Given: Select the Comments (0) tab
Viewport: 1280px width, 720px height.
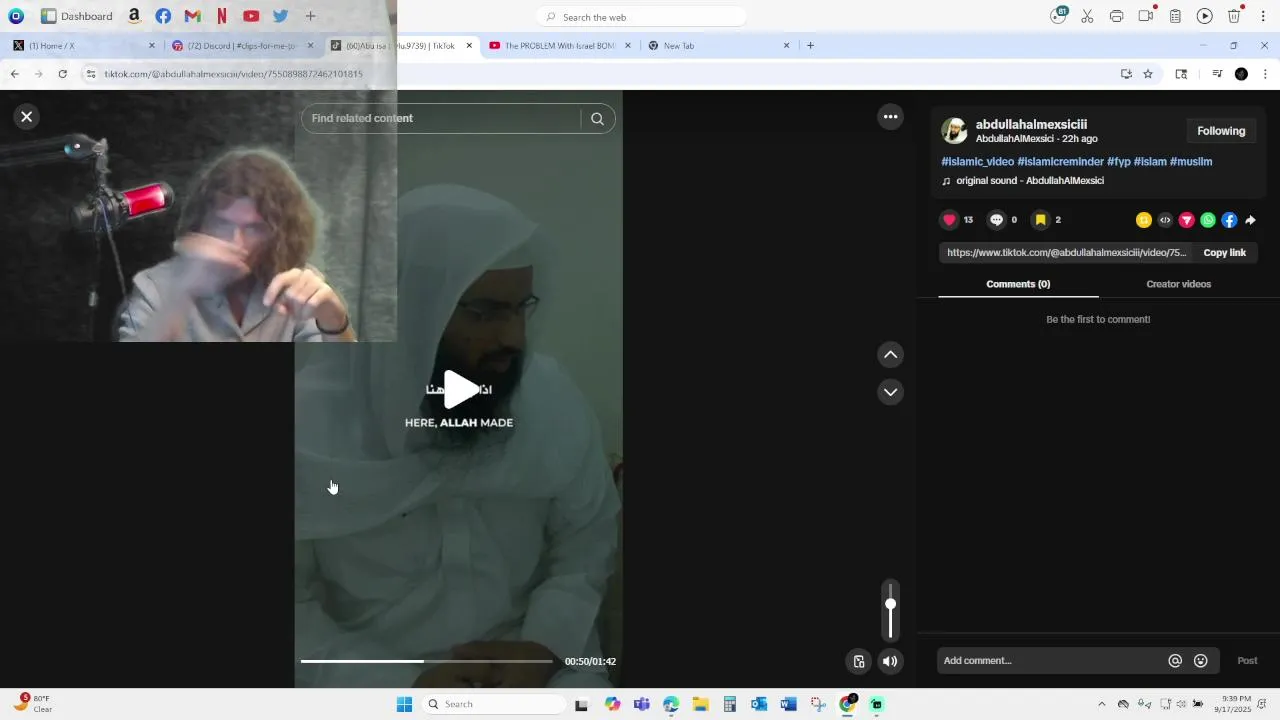Looking at the screenshot, I should (1018, 284).
